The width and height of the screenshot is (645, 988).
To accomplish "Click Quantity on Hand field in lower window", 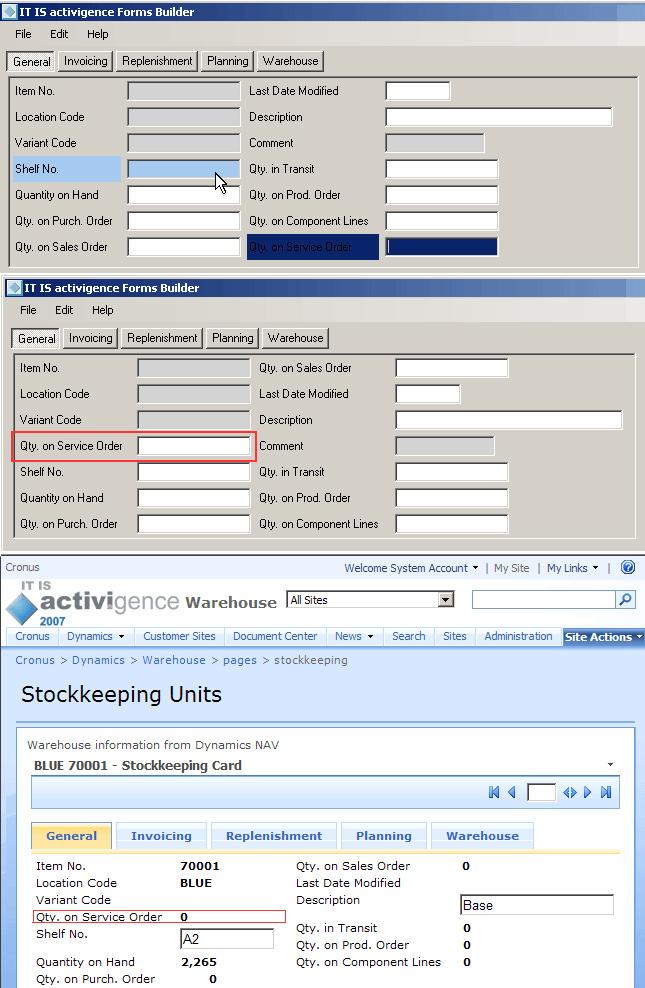I will click(x=194, y=498).
